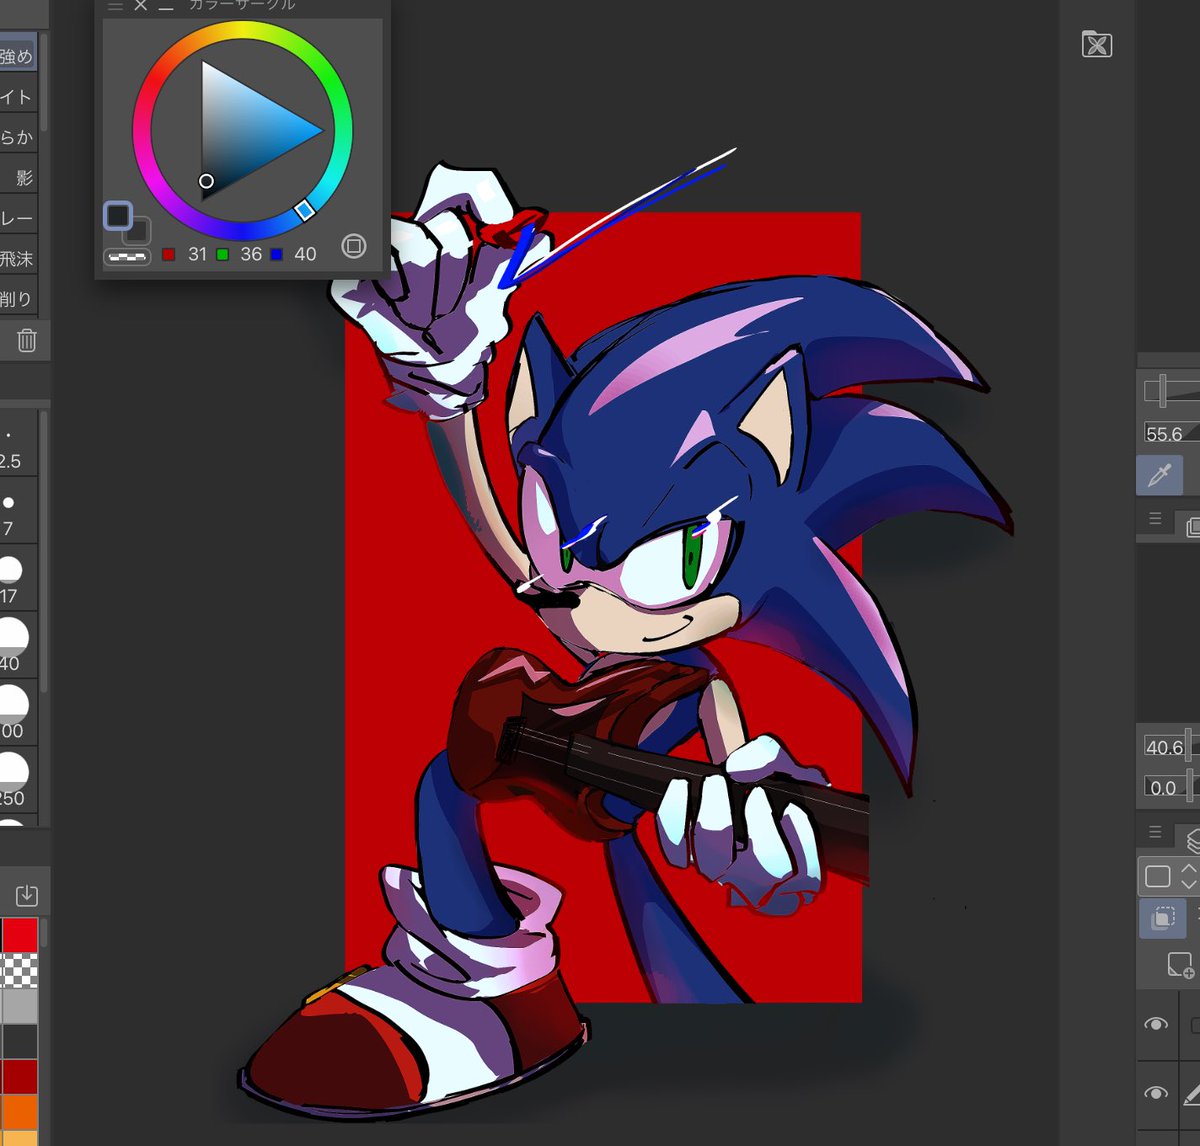Delete the selected sub tool with trash icon
This screenshot has width=1200, height=1146.
coord(27,340)
